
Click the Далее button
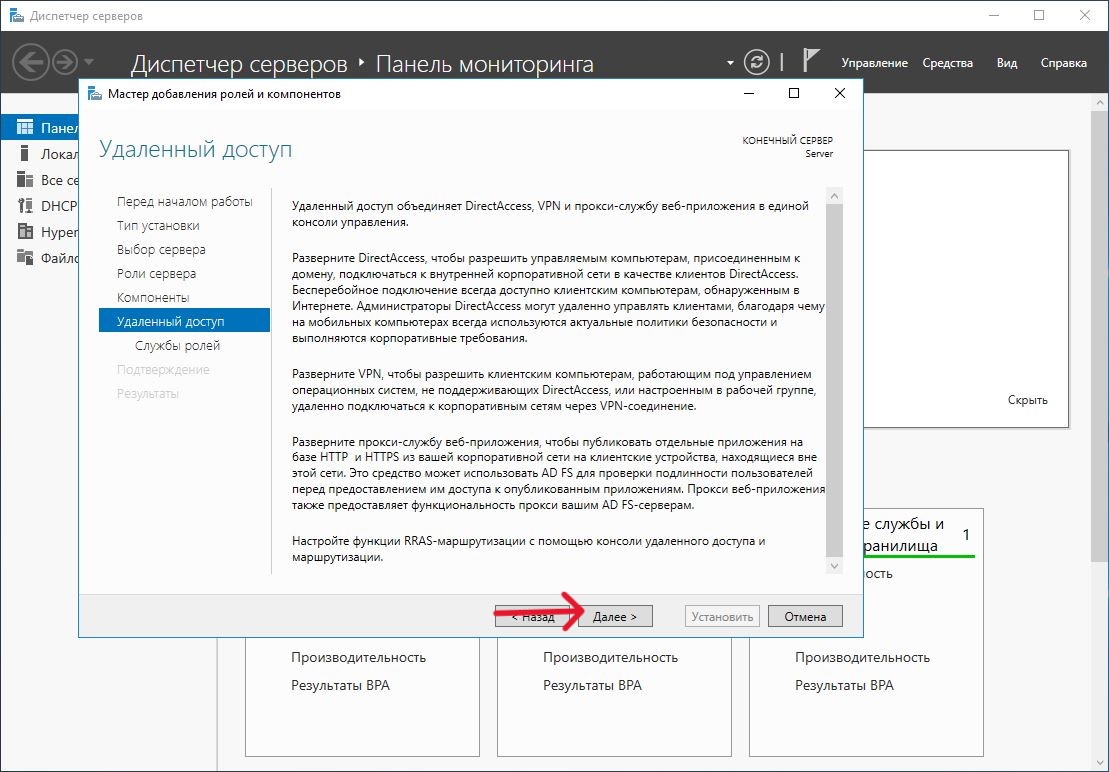615,617
